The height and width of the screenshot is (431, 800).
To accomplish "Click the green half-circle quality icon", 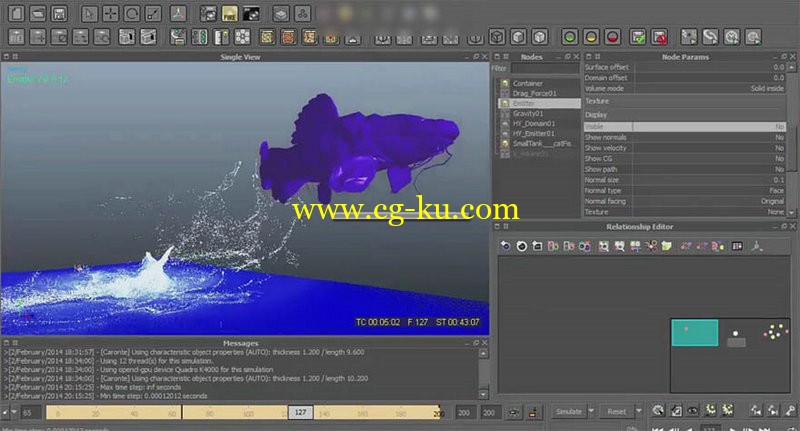I will [x=569, y=37].
